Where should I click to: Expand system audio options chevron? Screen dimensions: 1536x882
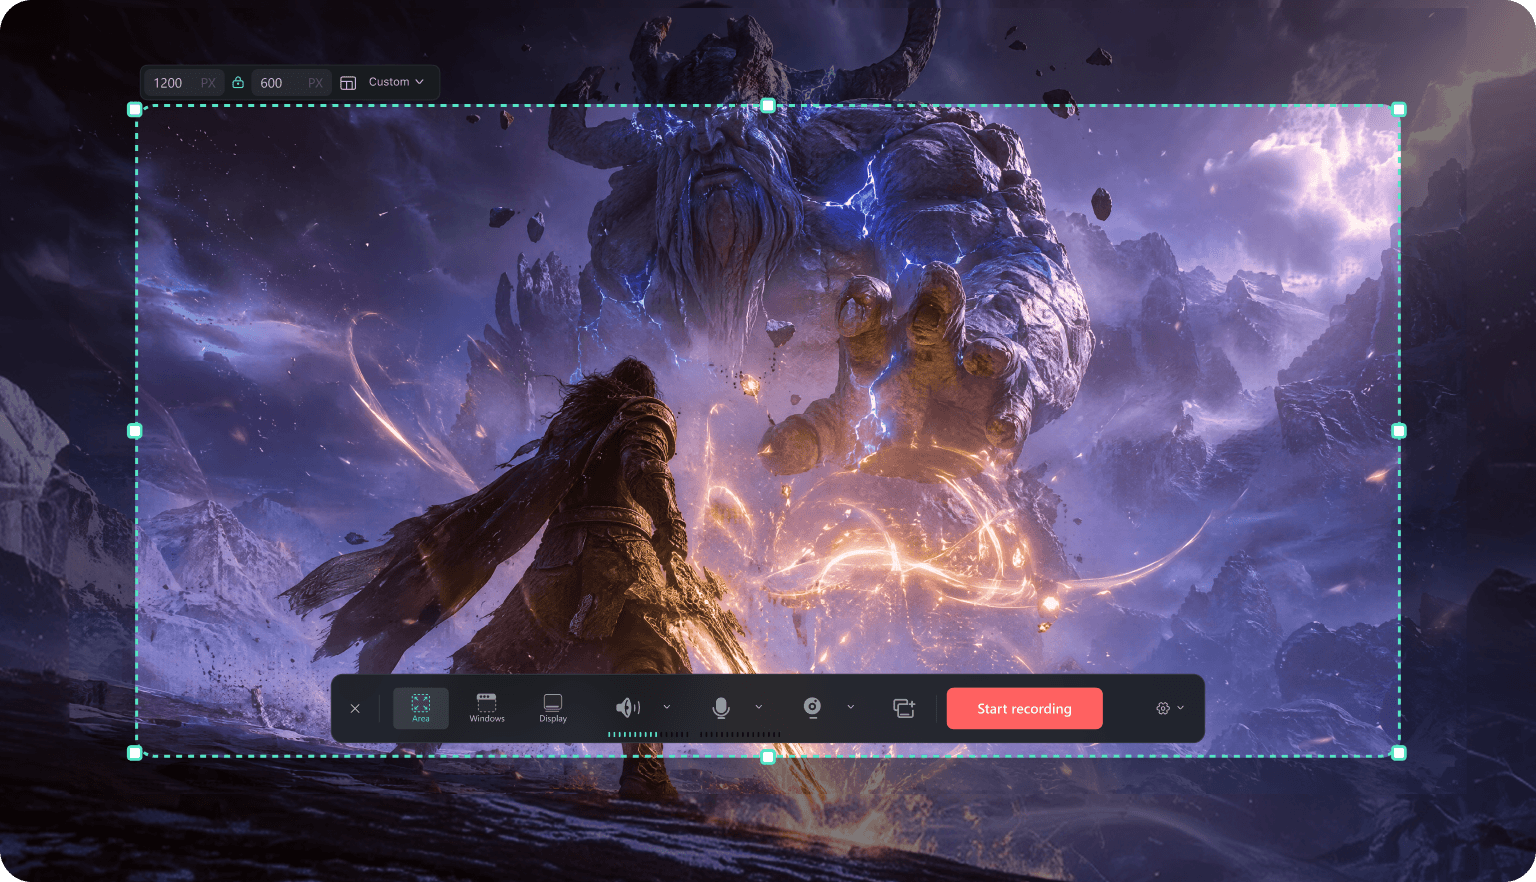click(x=667, y=707)
